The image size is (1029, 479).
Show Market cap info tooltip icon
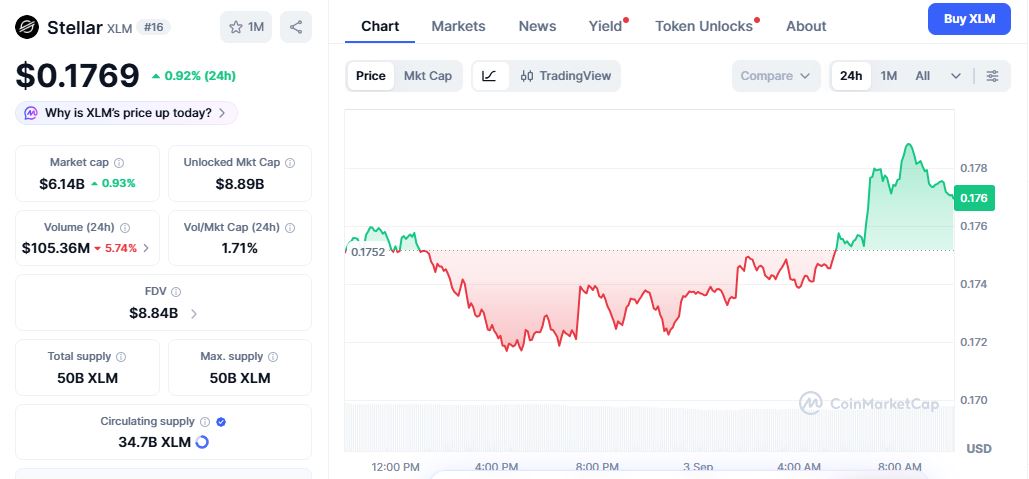click(119, 163)
